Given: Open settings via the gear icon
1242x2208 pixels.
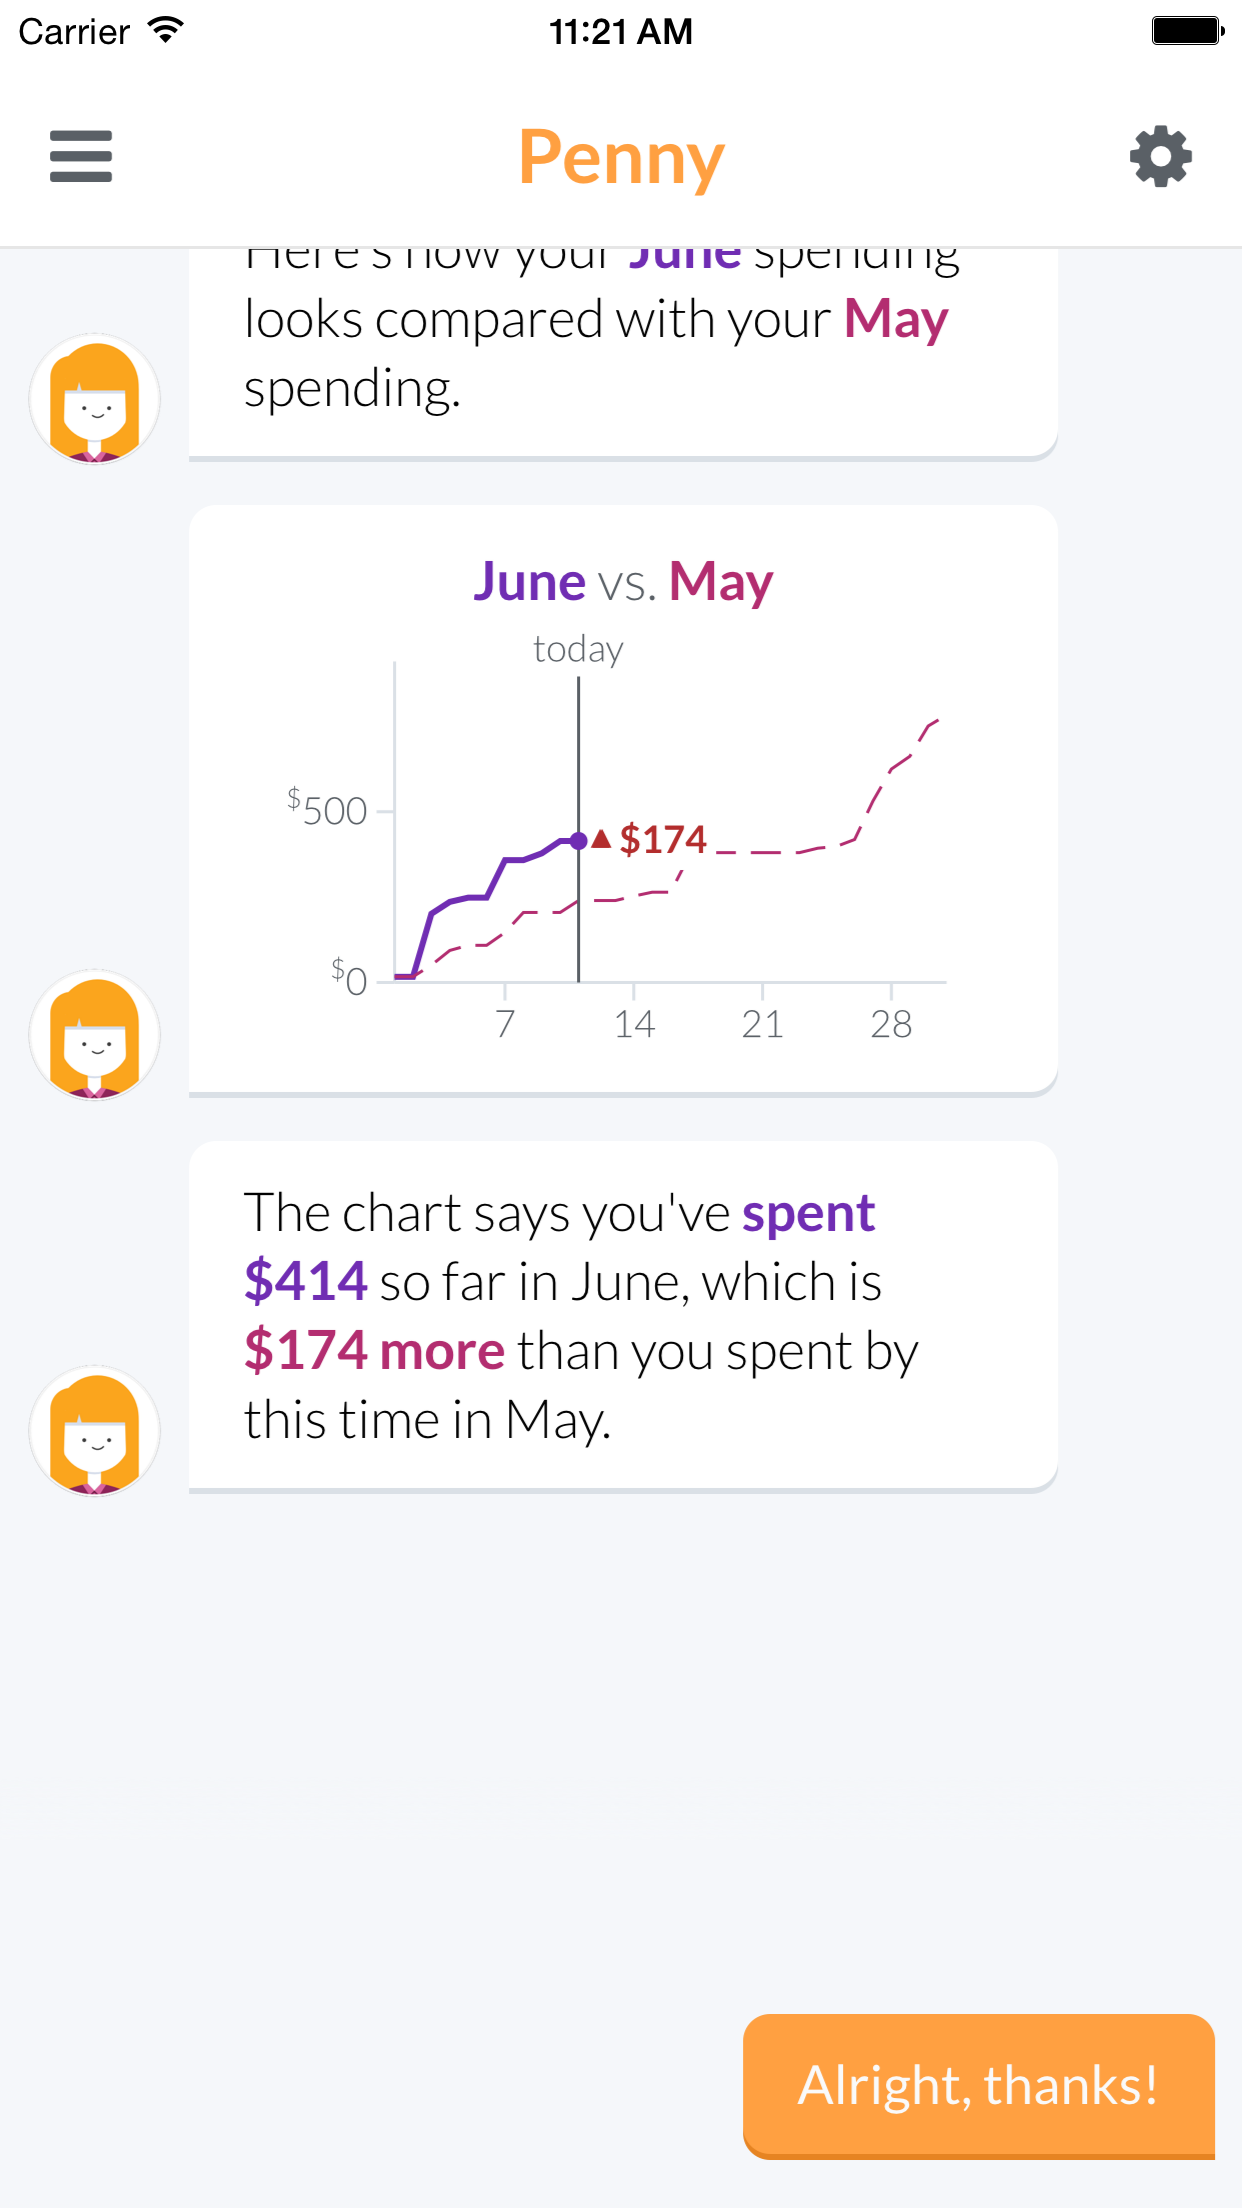Looking at the screenshot, I should 1160,156.
